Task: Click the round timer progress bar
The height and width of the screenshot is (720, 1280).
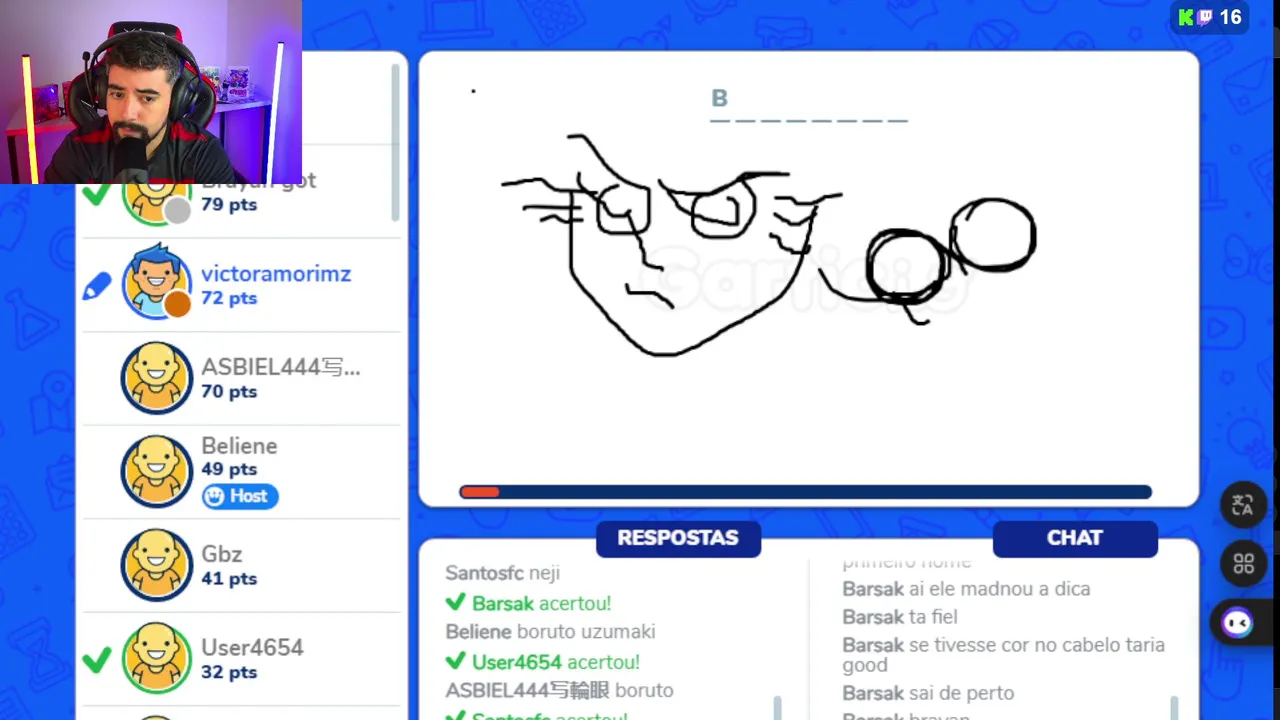Action: coord(805,492)
